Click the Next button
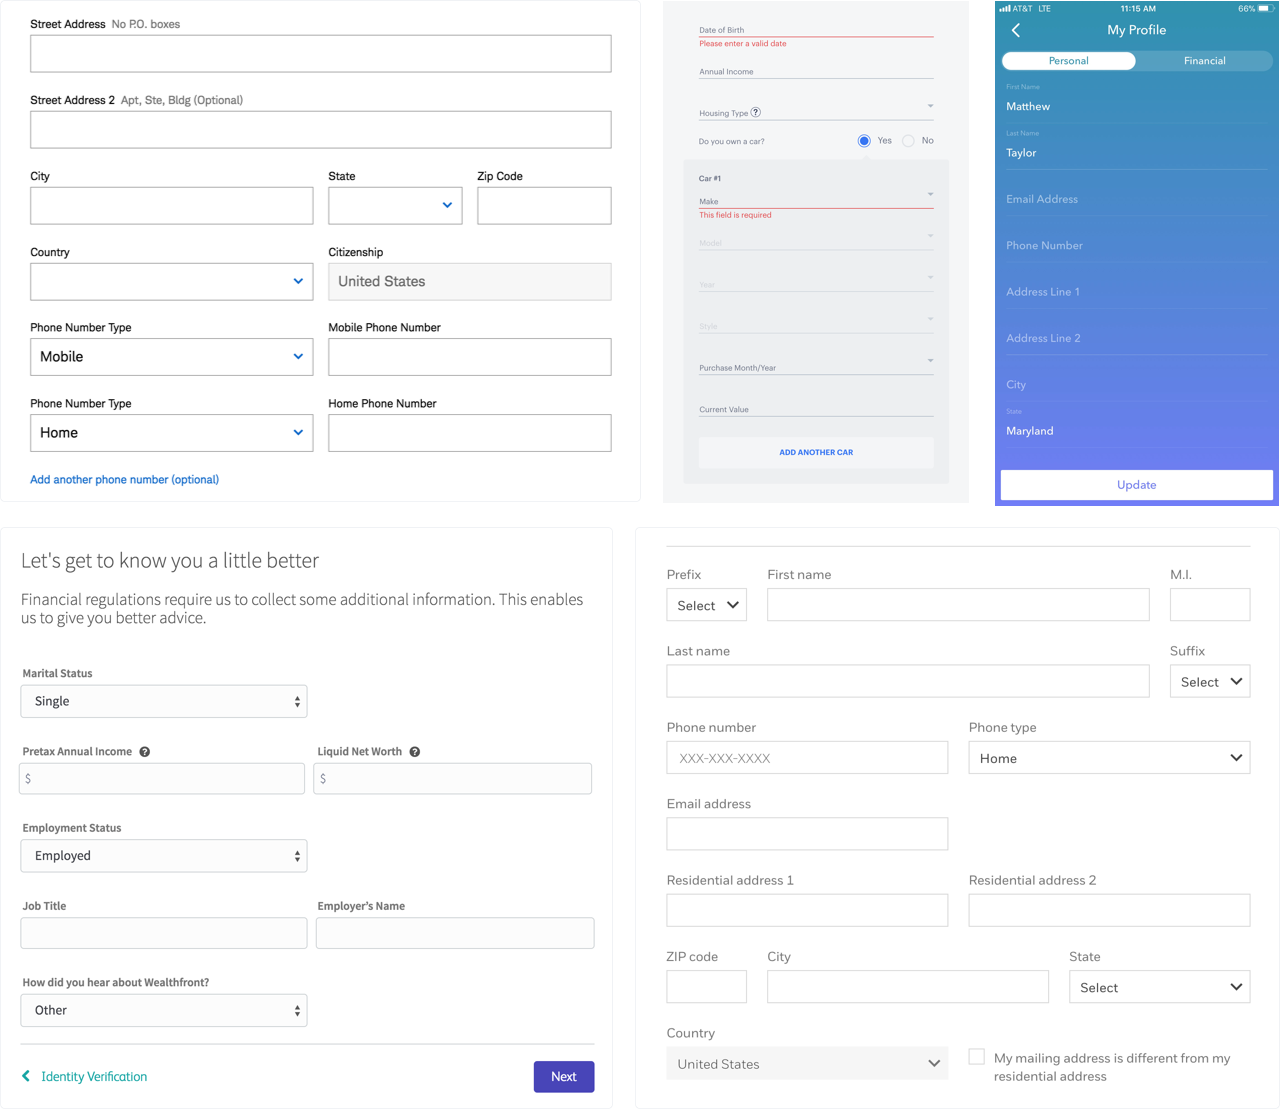Image resolution: width=1280 pixels, height=1111 pixels. click(563, 1076)
